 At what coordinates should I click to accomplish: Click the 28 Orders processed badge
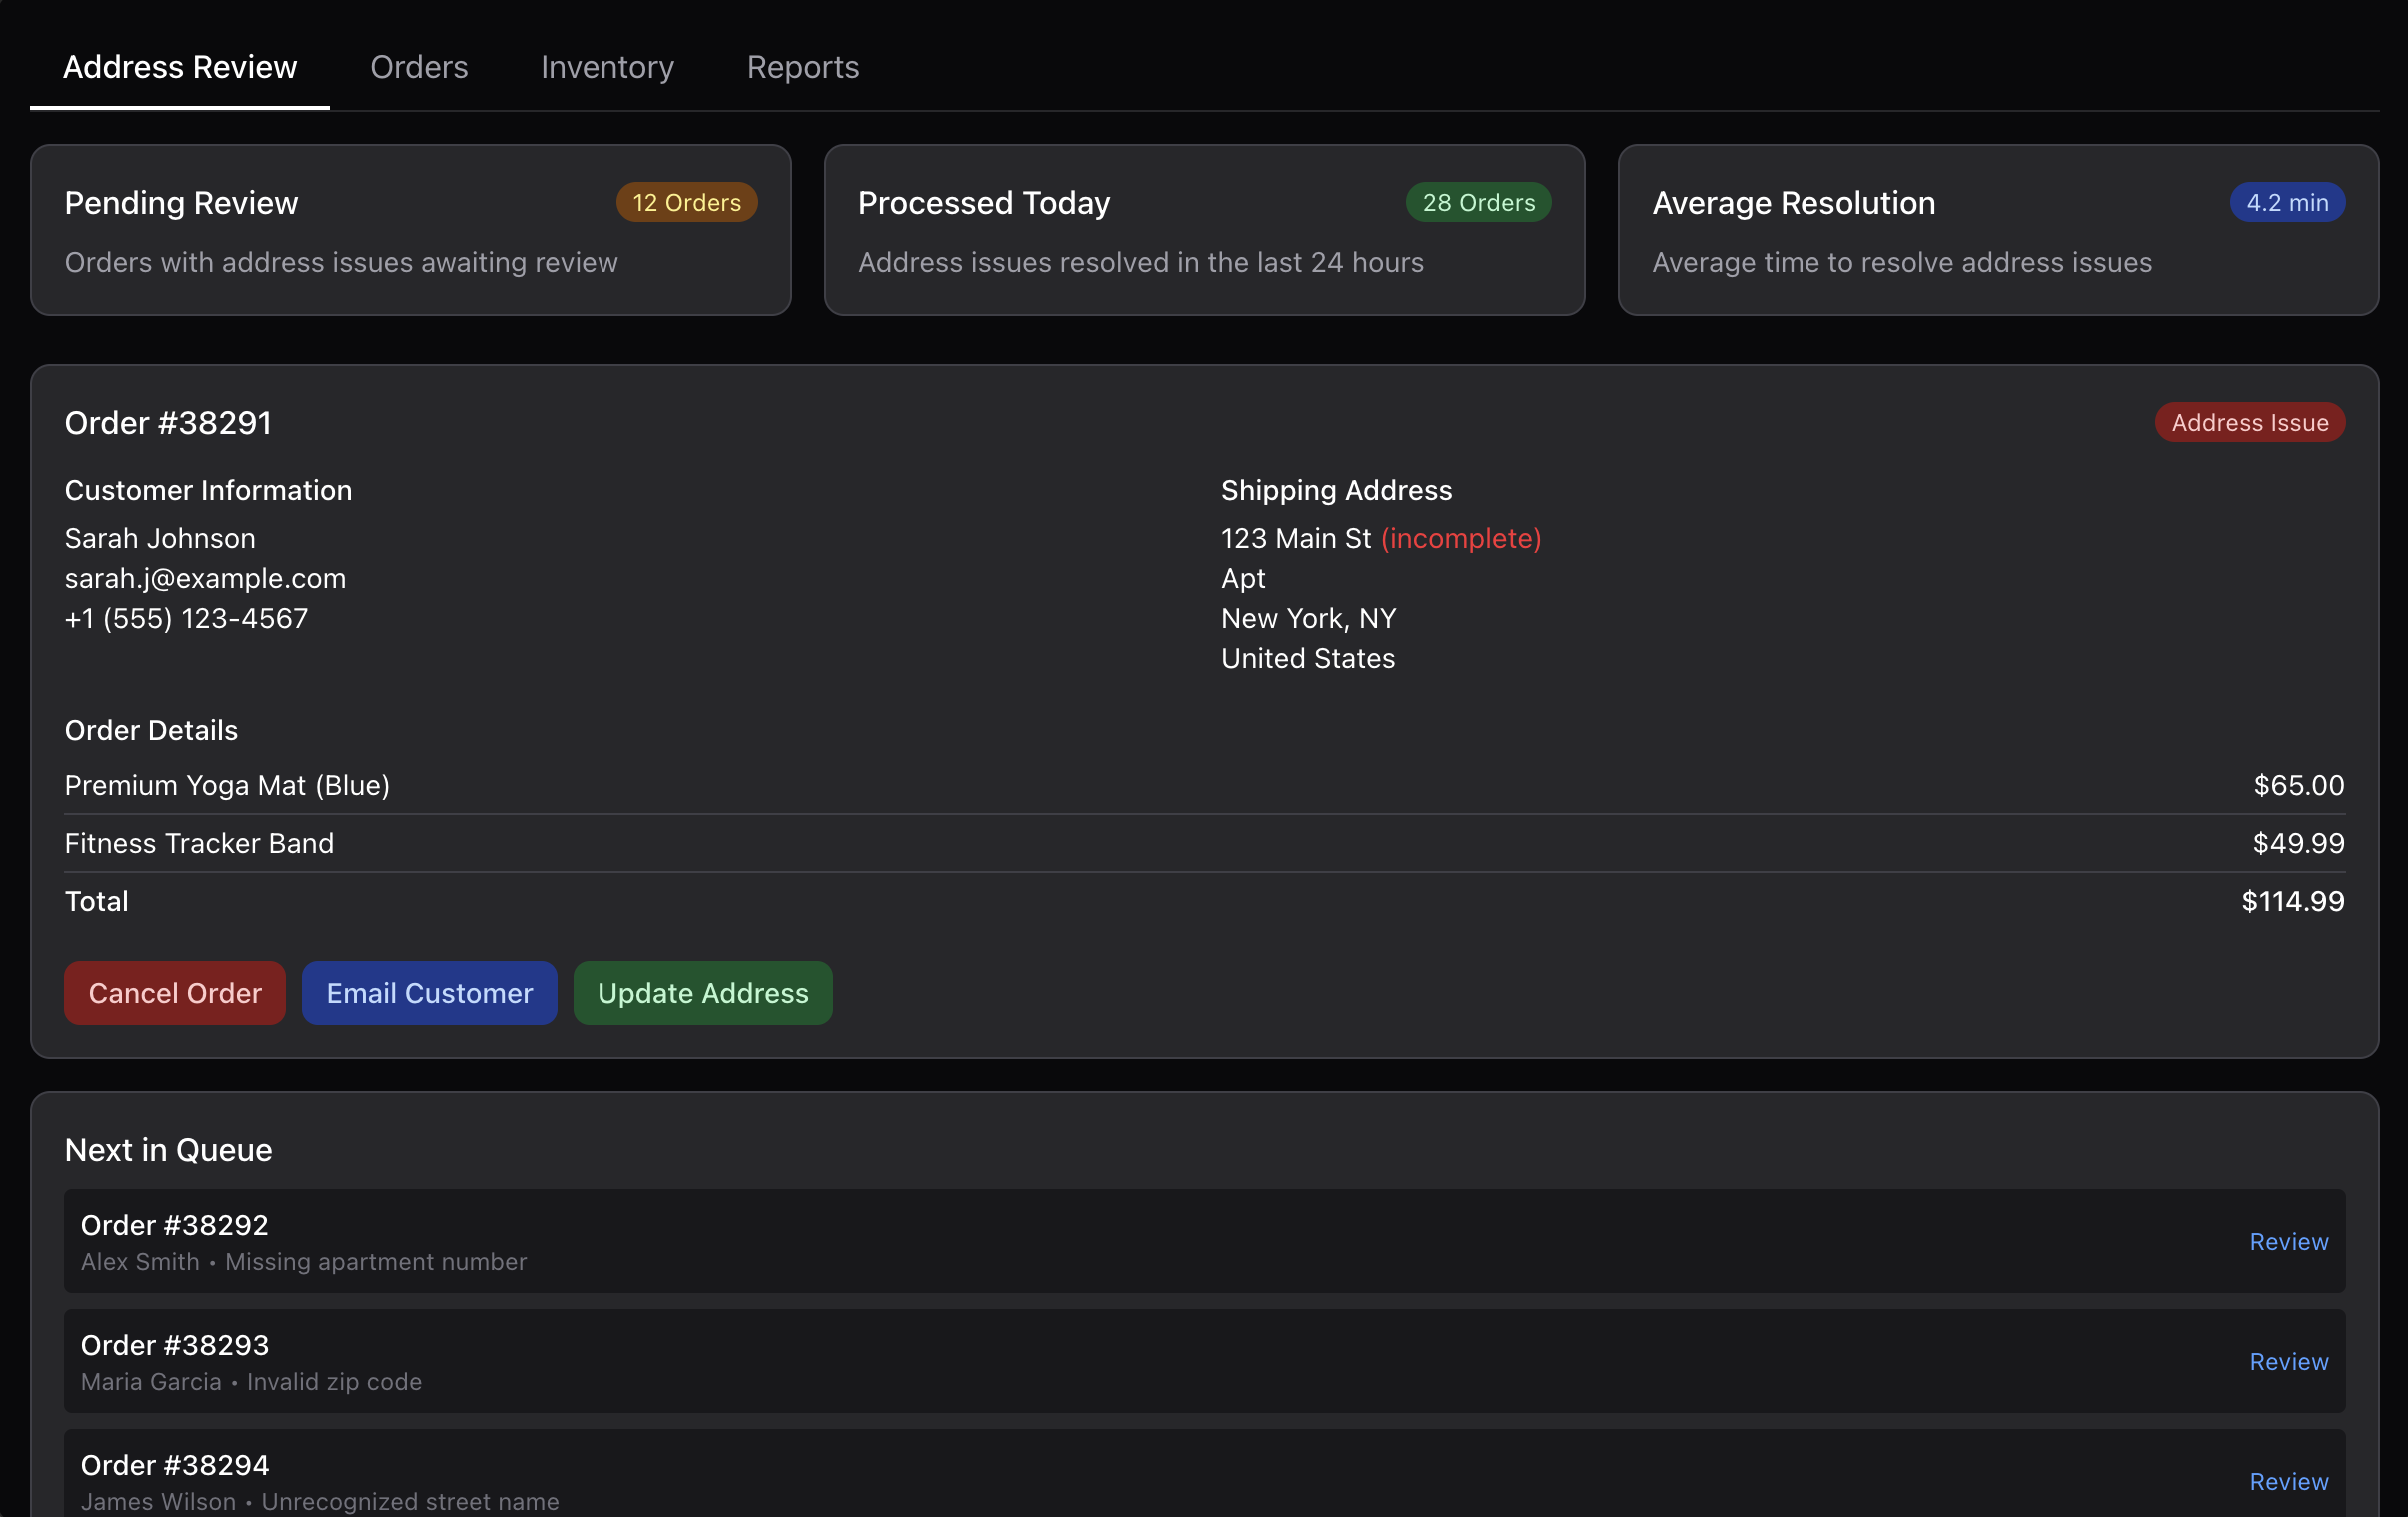point(1478,202)
